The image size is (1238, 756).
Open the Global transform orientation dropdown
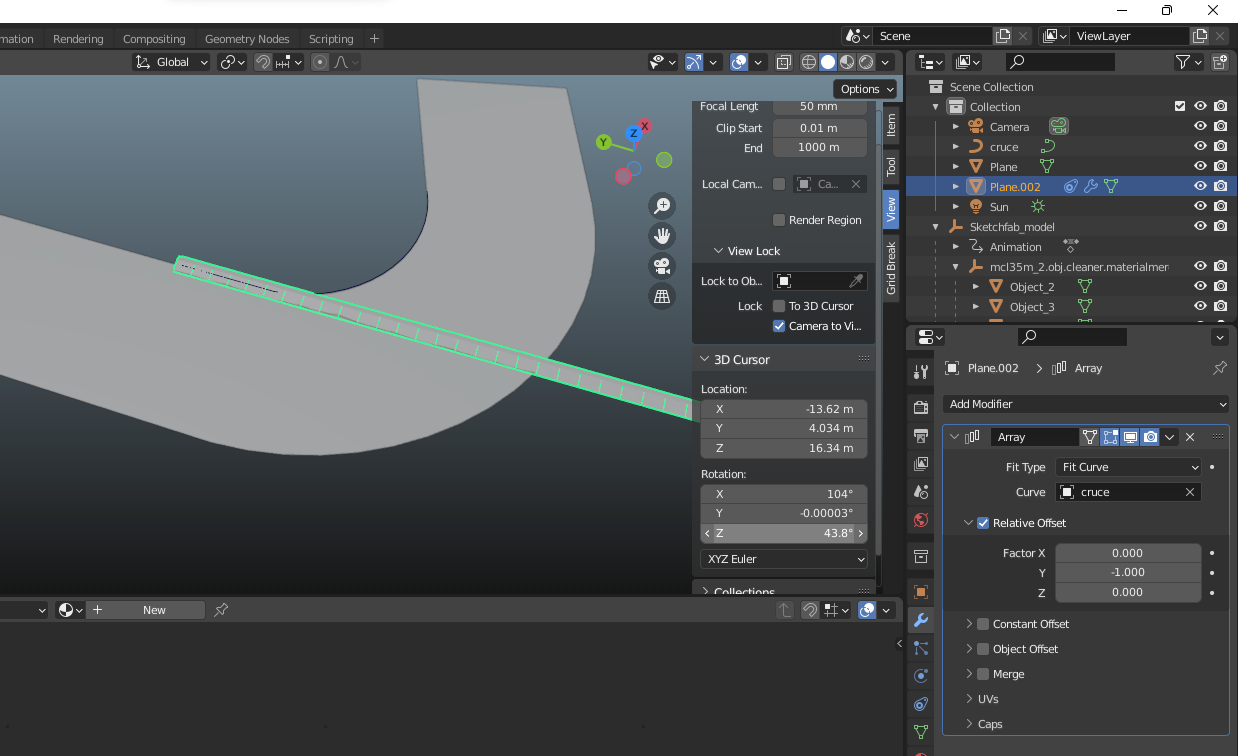[x=171, y=62]
